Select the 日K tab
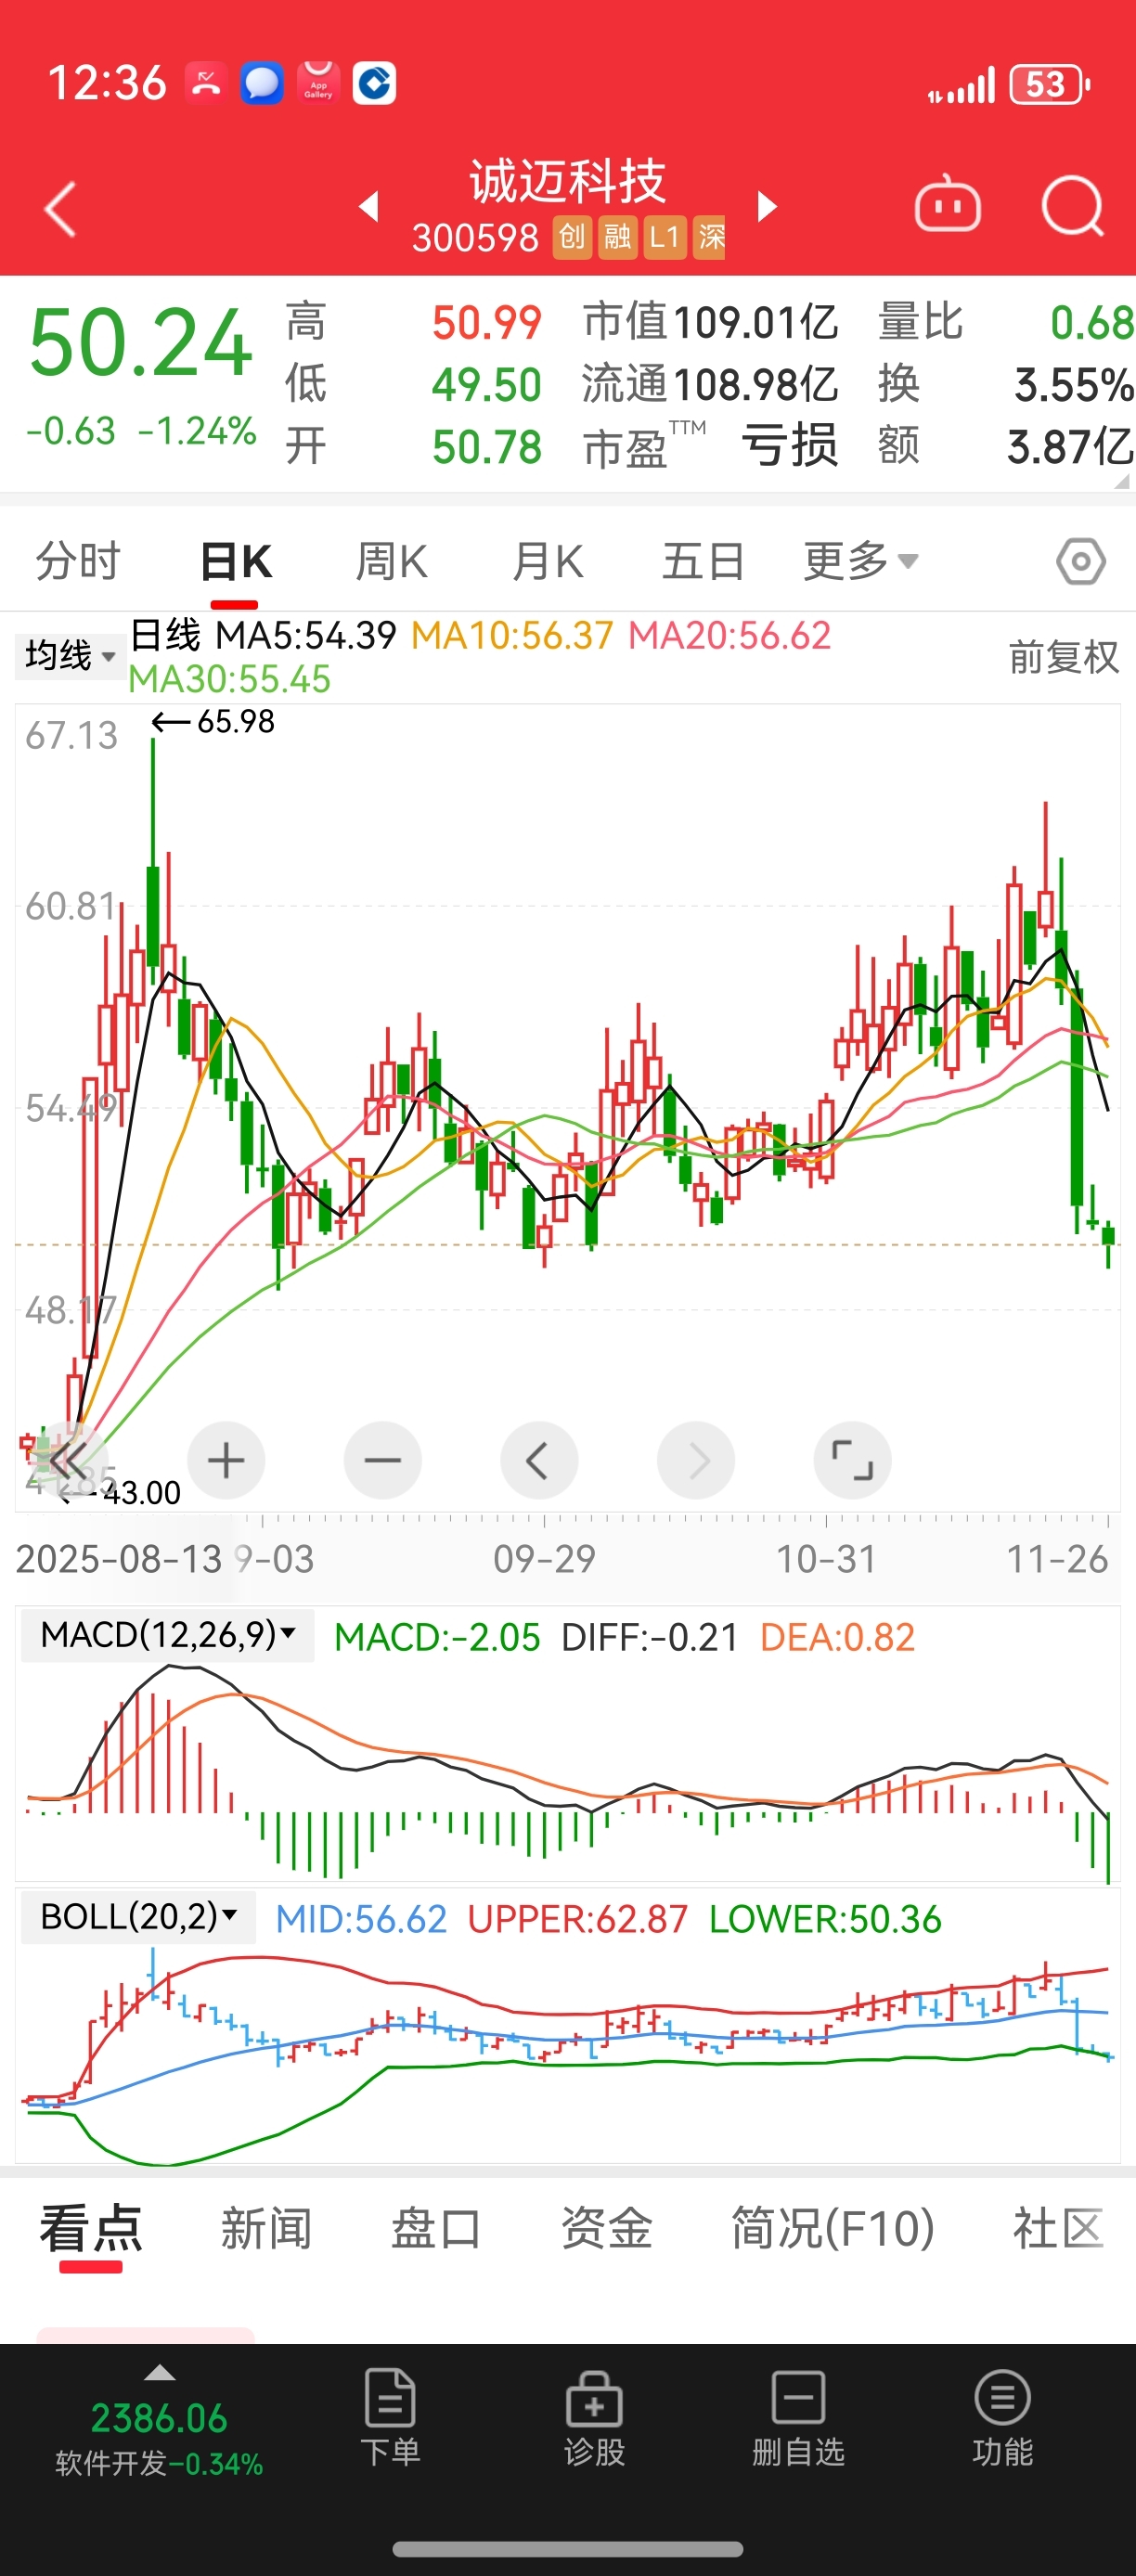 (x=235, y=561)
